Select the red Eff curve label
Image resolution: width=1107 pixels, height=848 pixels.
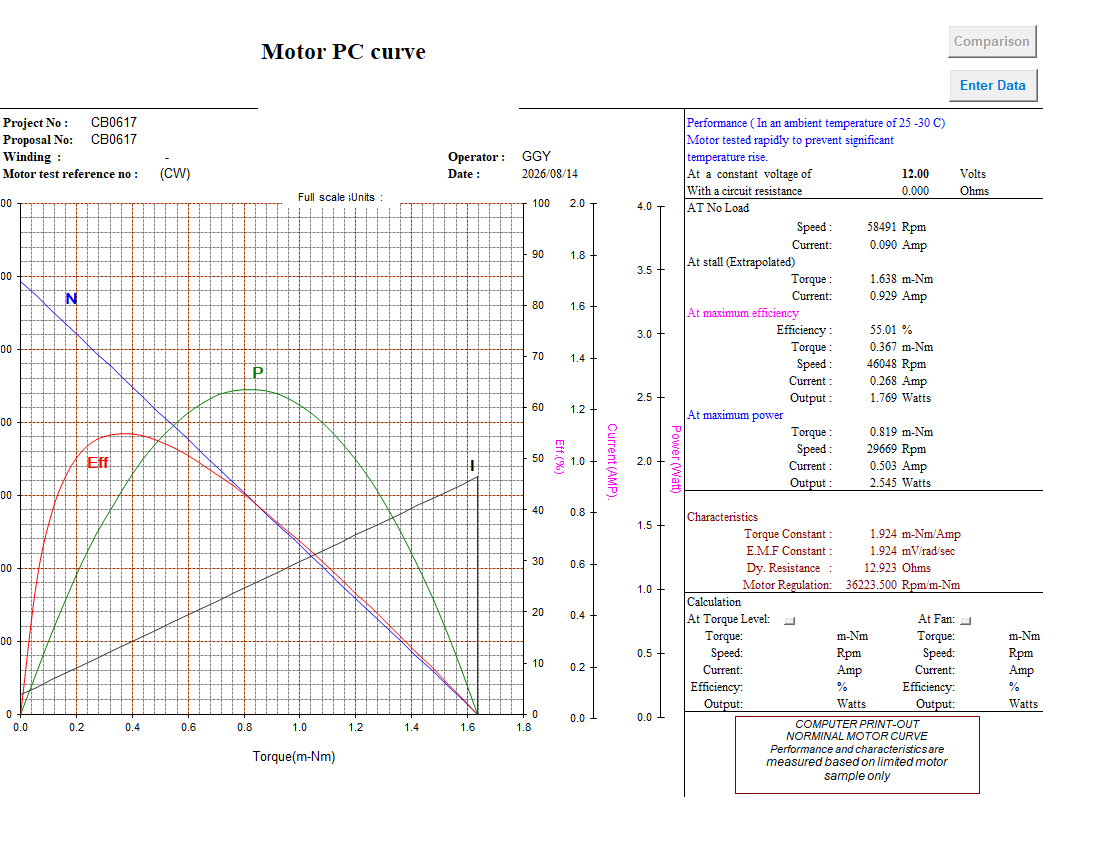[97, 462]
